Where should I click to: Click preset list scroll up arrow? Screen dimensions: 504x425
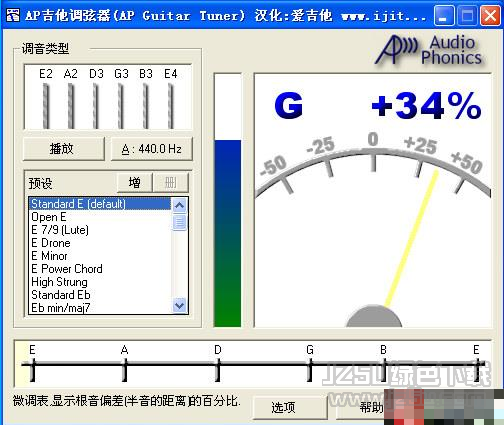[180, 205]
